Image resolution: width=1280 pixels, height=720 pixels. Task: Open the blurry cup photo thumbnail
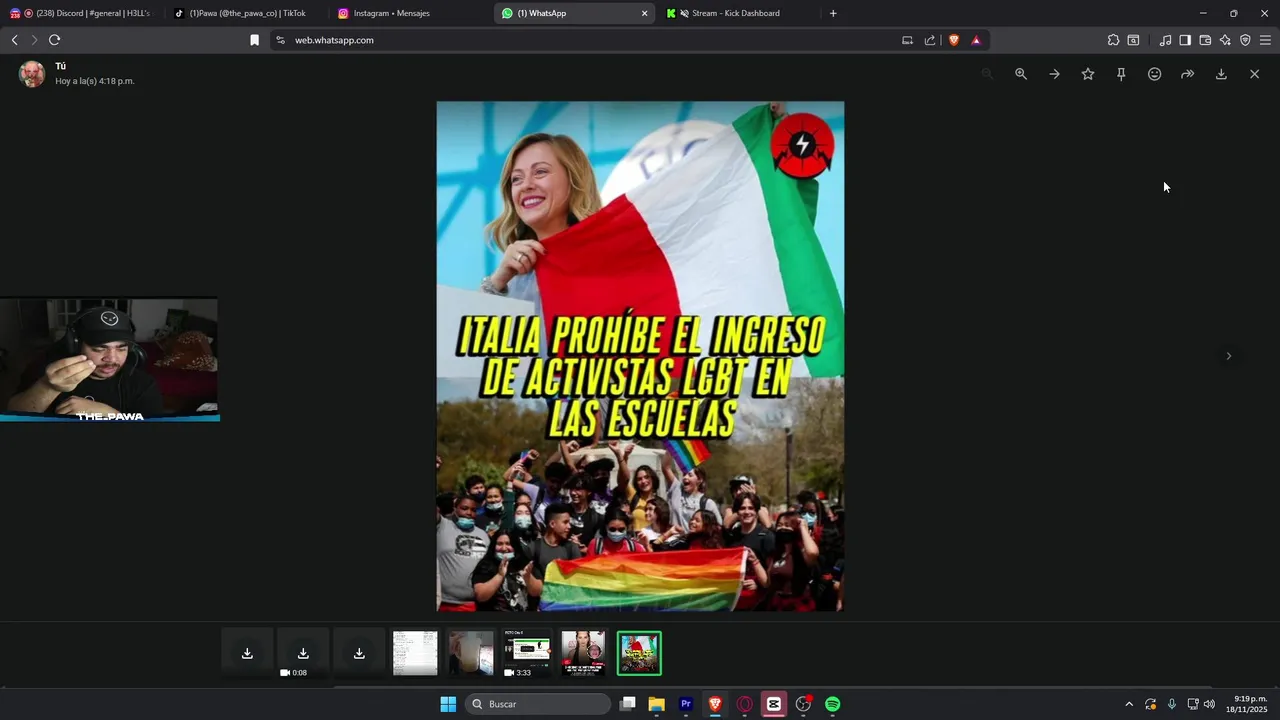pos(471,654)
